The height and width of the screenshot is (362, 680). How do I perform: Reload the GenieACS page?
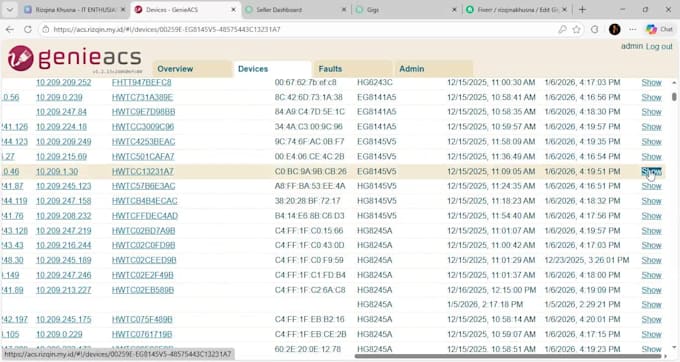[28, 29]
